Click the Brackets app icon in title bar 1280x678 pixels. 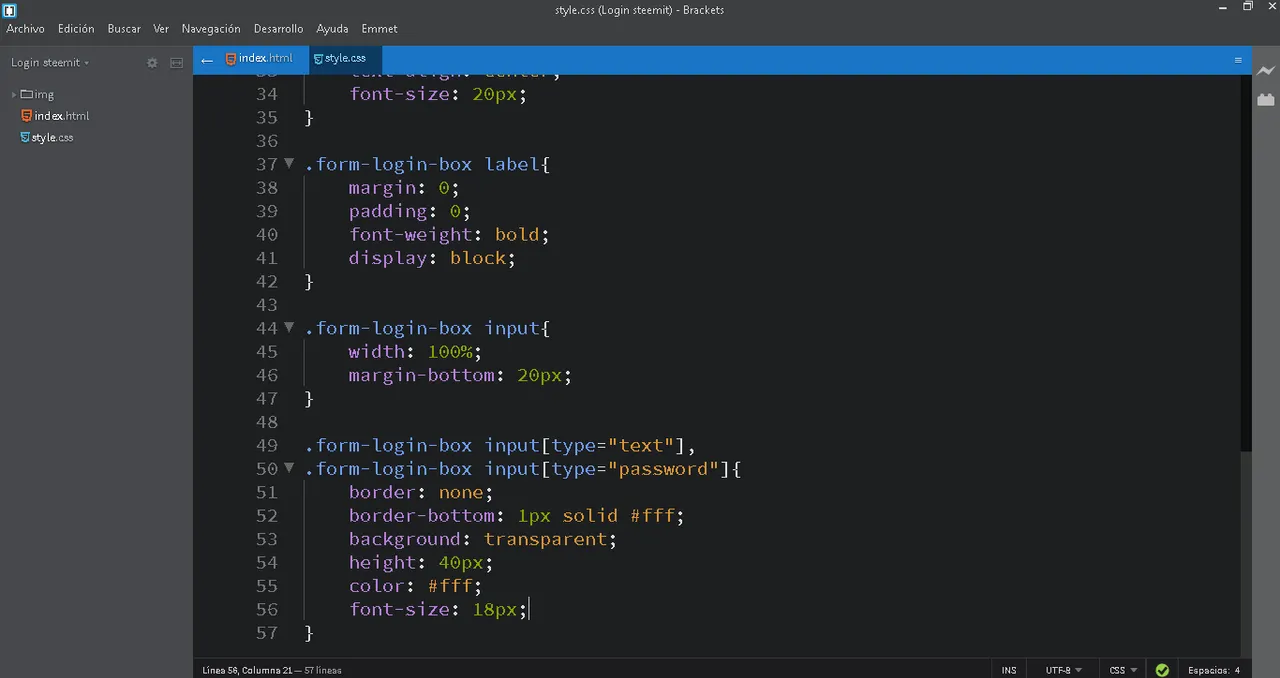pos(10,10)
